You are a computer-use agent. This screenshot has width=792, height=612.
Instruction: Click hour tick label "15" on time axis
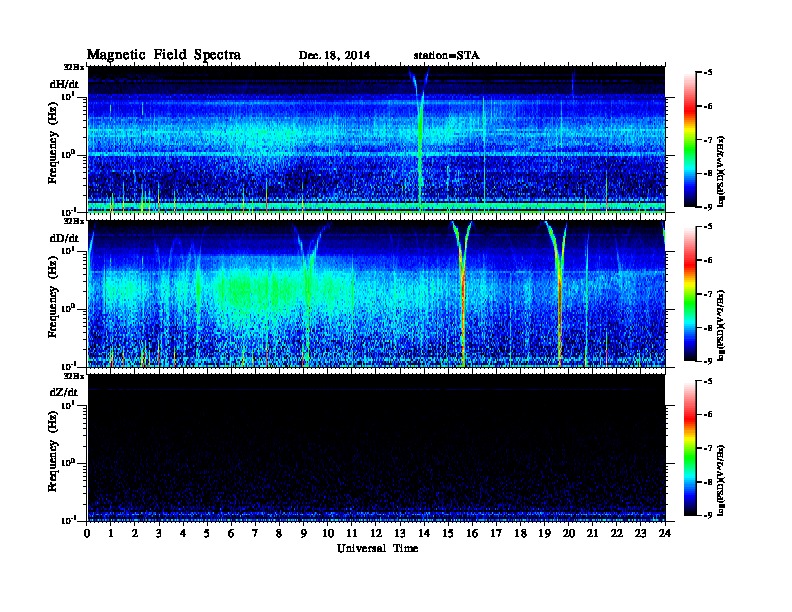click(x=448, y=533)
